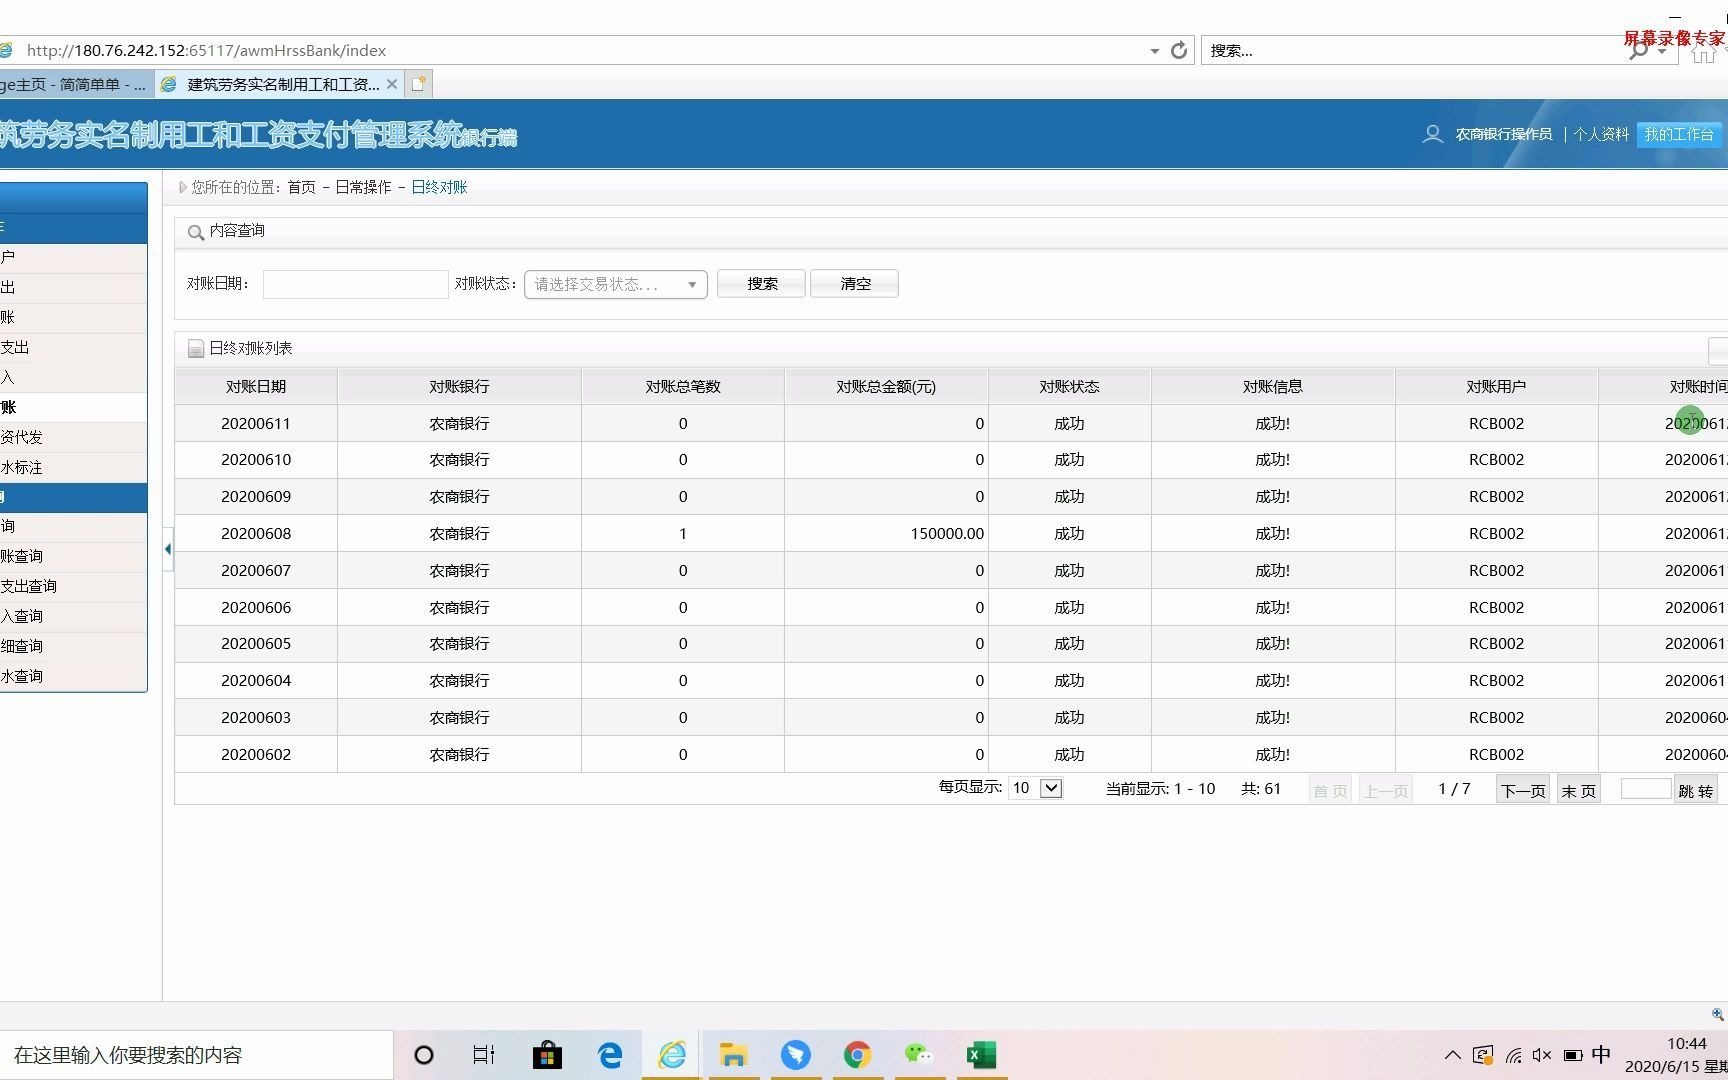
Task: Toggle the 中 input method indicator
Action: pyautogui.click(x=1601, y=1055)
